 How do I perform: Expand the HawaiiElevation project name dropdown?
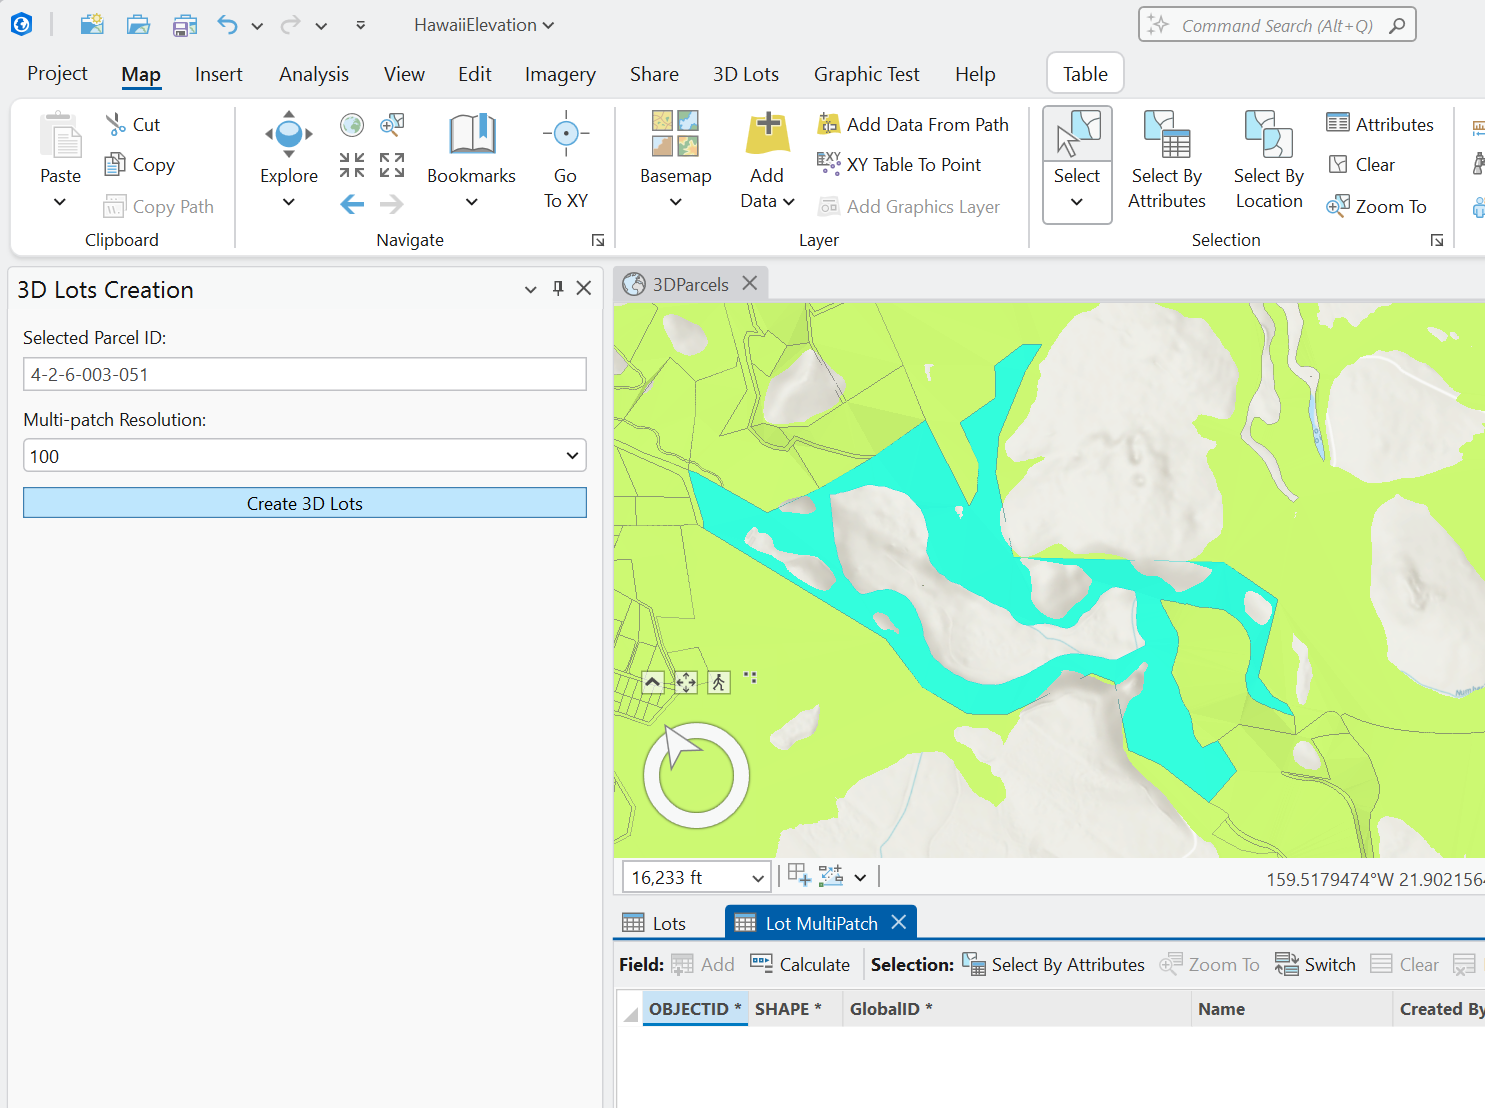(x=484, y=25)
